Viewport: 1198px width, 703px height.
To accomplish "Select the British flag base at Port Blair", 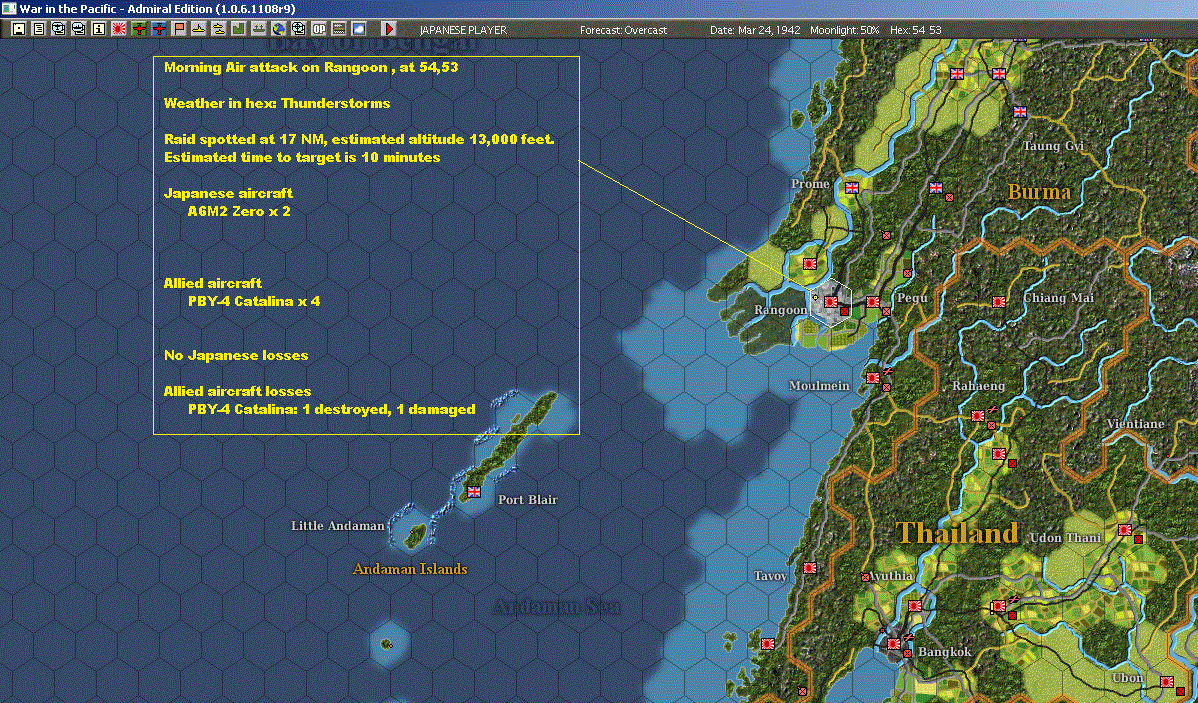I will [x=474, y=491].
